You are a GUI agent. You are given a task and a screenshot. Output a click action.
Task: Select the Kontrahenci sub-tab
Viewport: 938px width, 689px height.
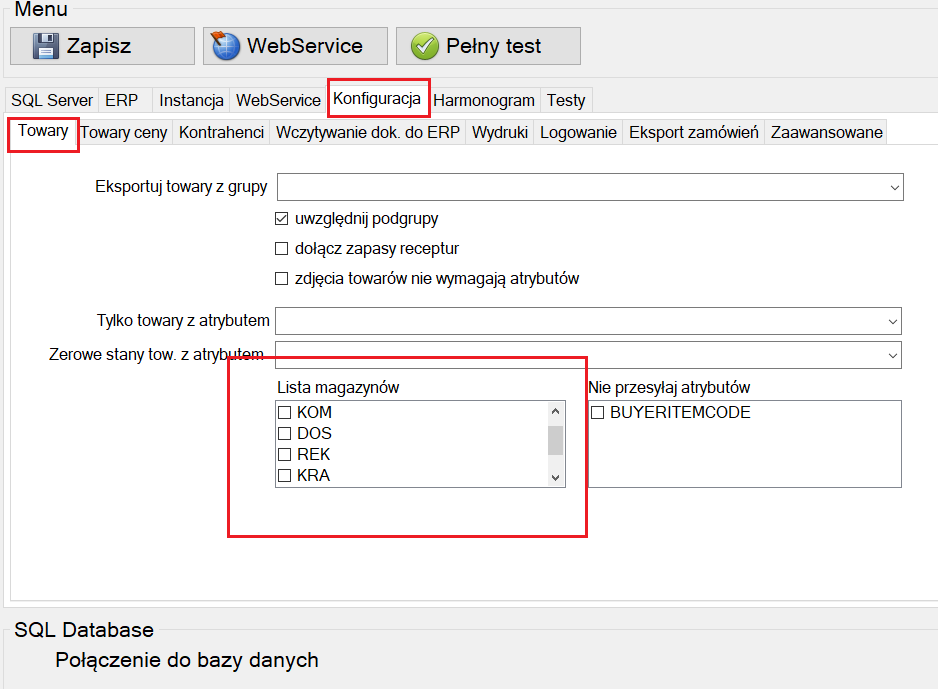coord(221,132)
